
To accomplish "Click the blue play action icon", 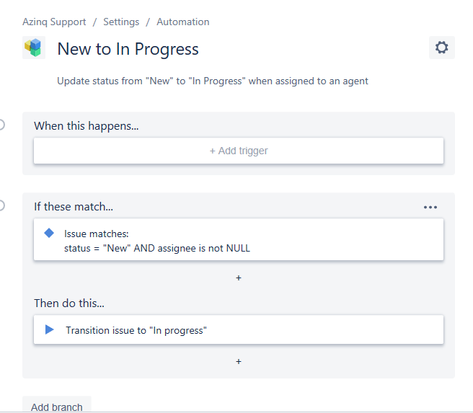I will (49, 330).
